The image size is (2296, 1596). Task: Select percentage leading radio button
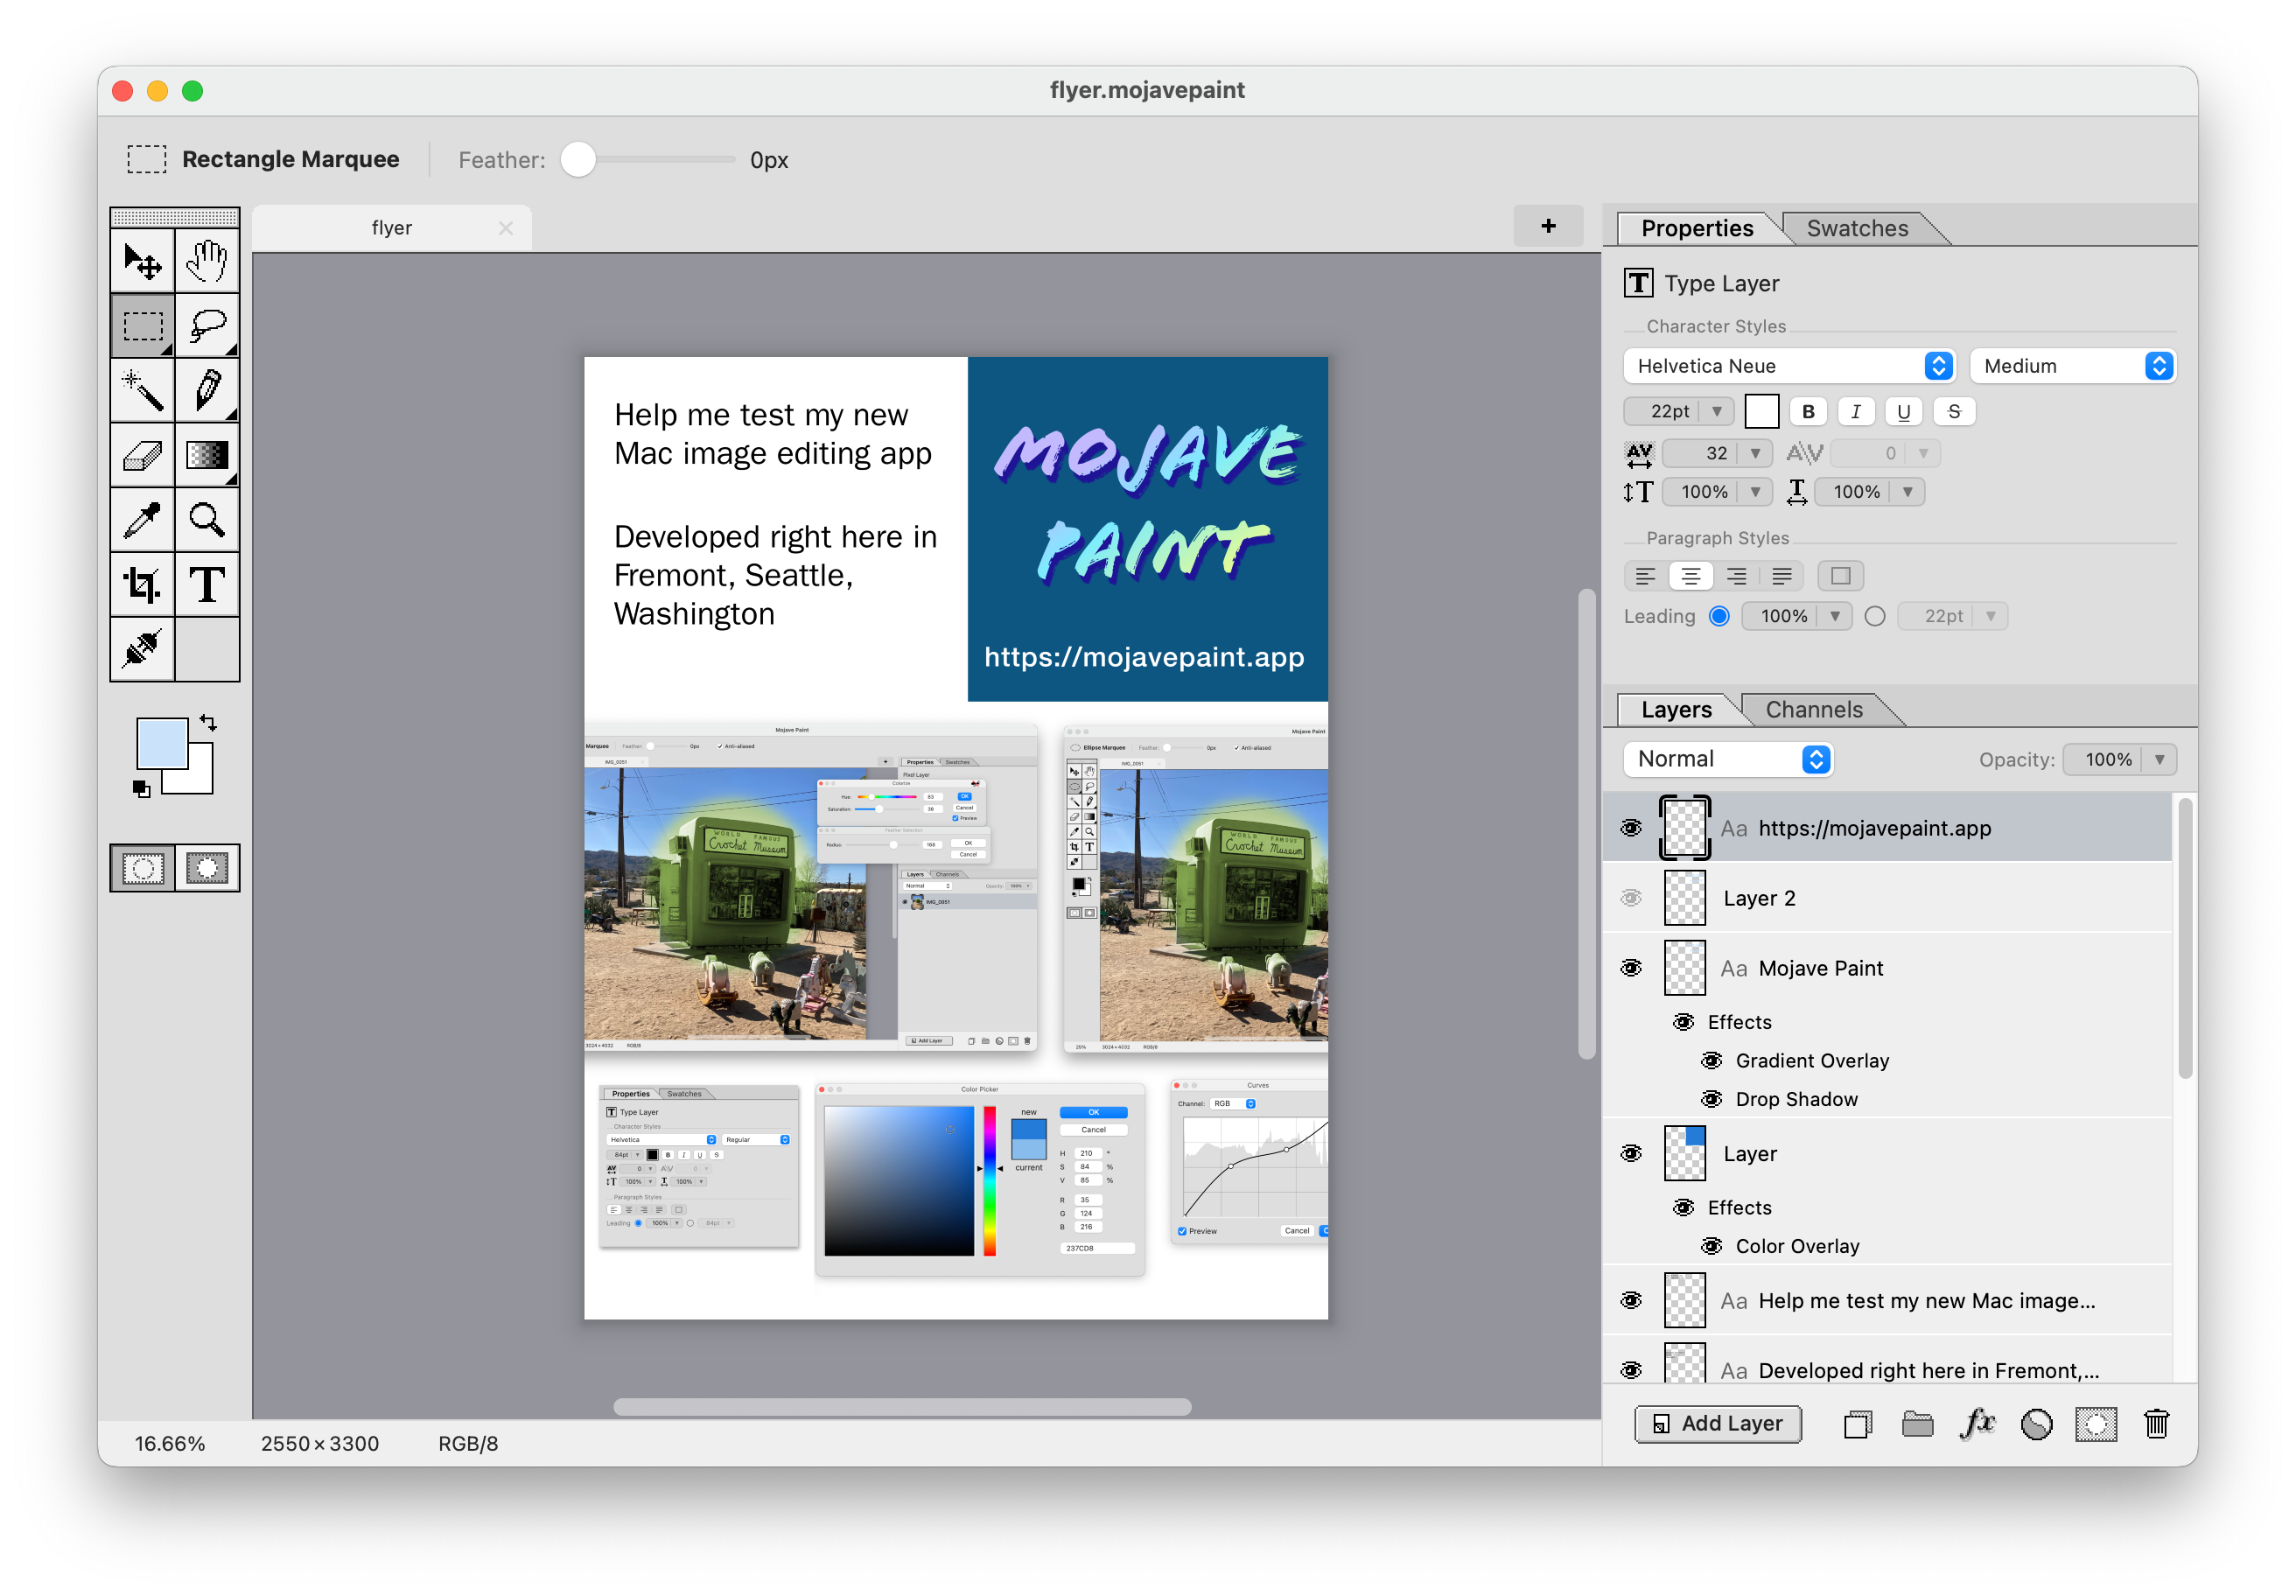pos(1719,616)
